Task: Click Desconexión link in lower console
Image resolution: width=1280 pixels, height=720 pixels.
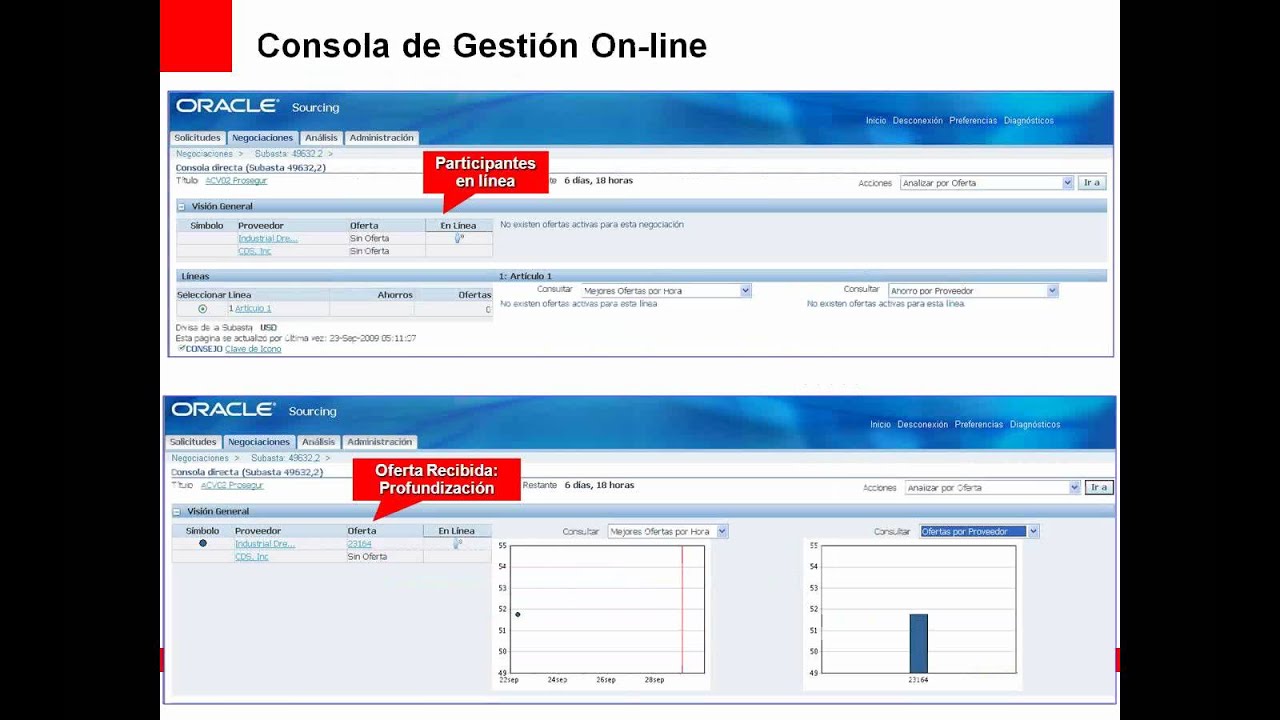Action: click(922, 425)
